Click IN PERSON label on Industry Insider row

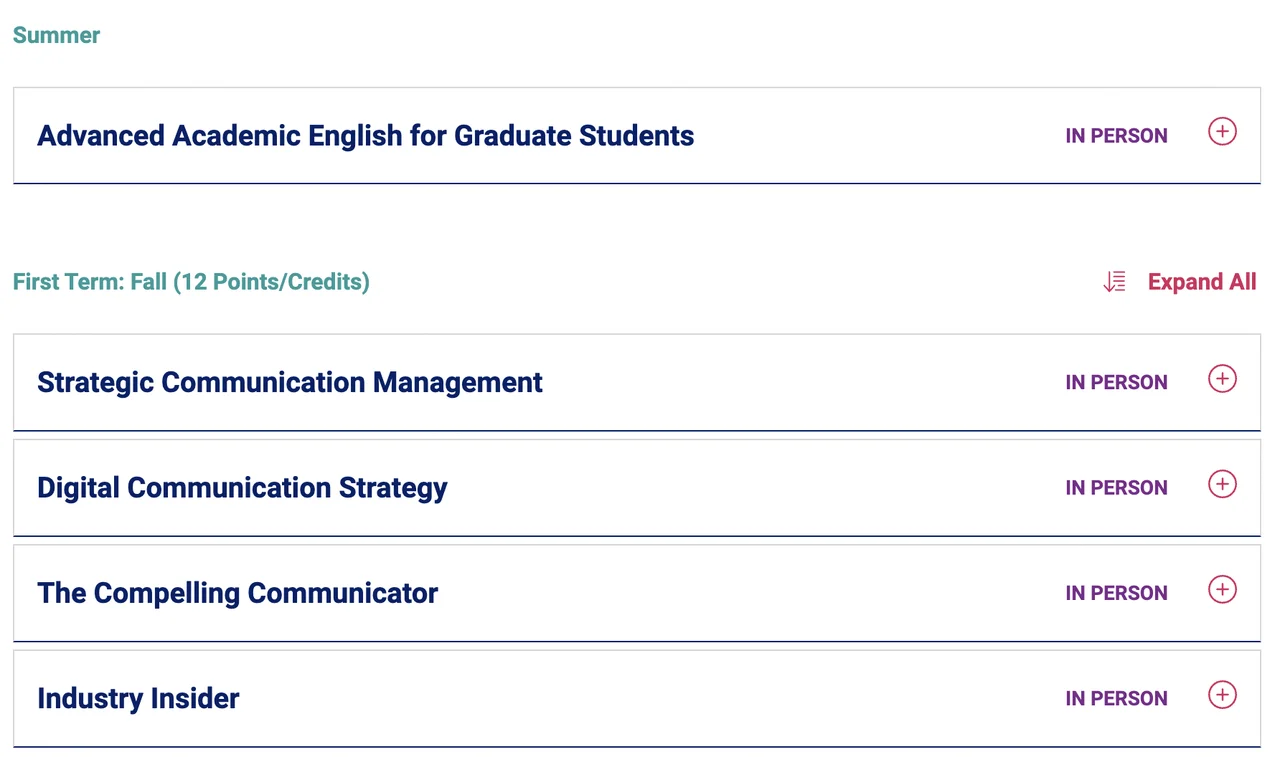(1116, 698)
